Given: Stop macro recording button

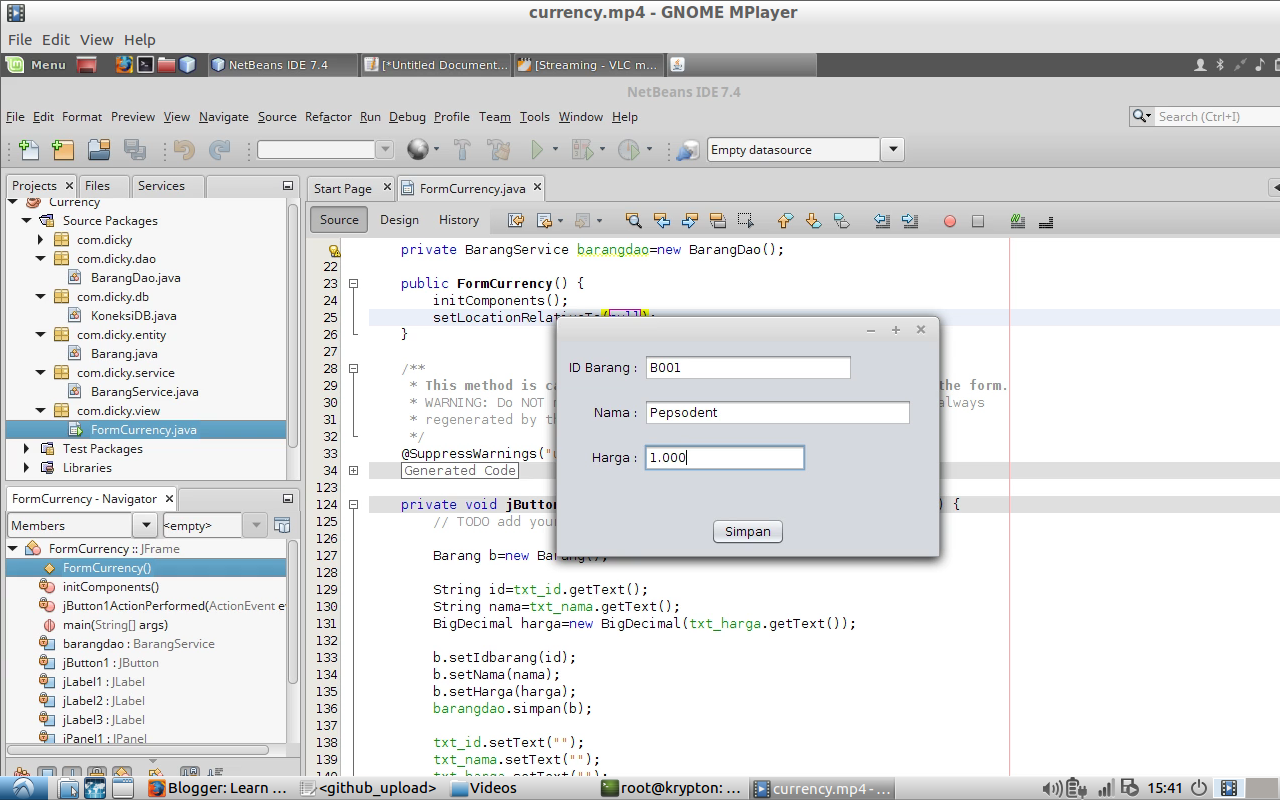Looking at the screenshot, I should pos(977,220).
